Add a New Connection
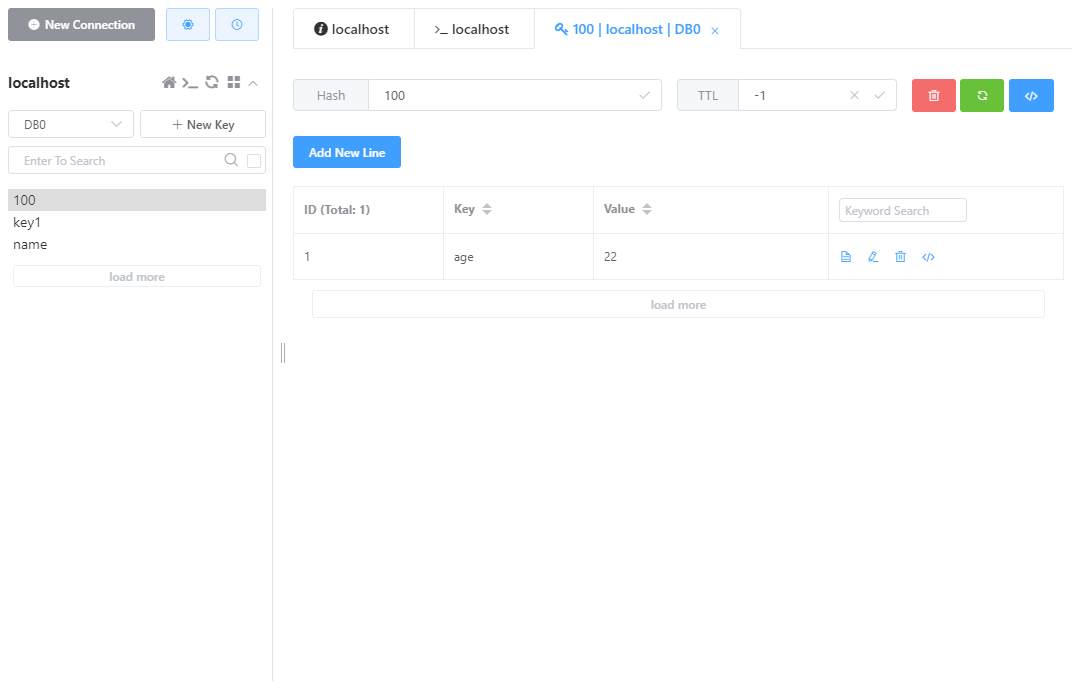1084x689 pixels. click(x=82, y=25)
